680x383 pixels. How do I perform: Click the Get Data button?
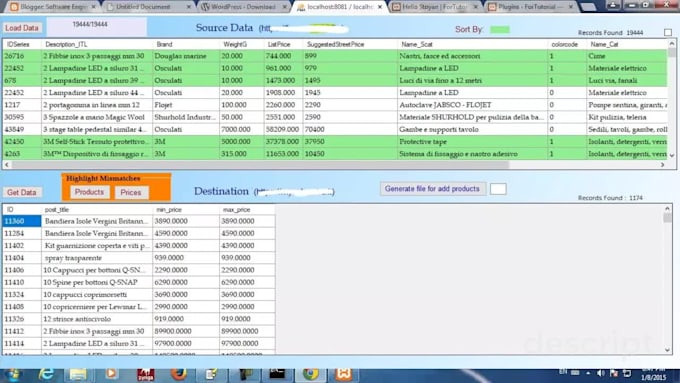point(22,193)
